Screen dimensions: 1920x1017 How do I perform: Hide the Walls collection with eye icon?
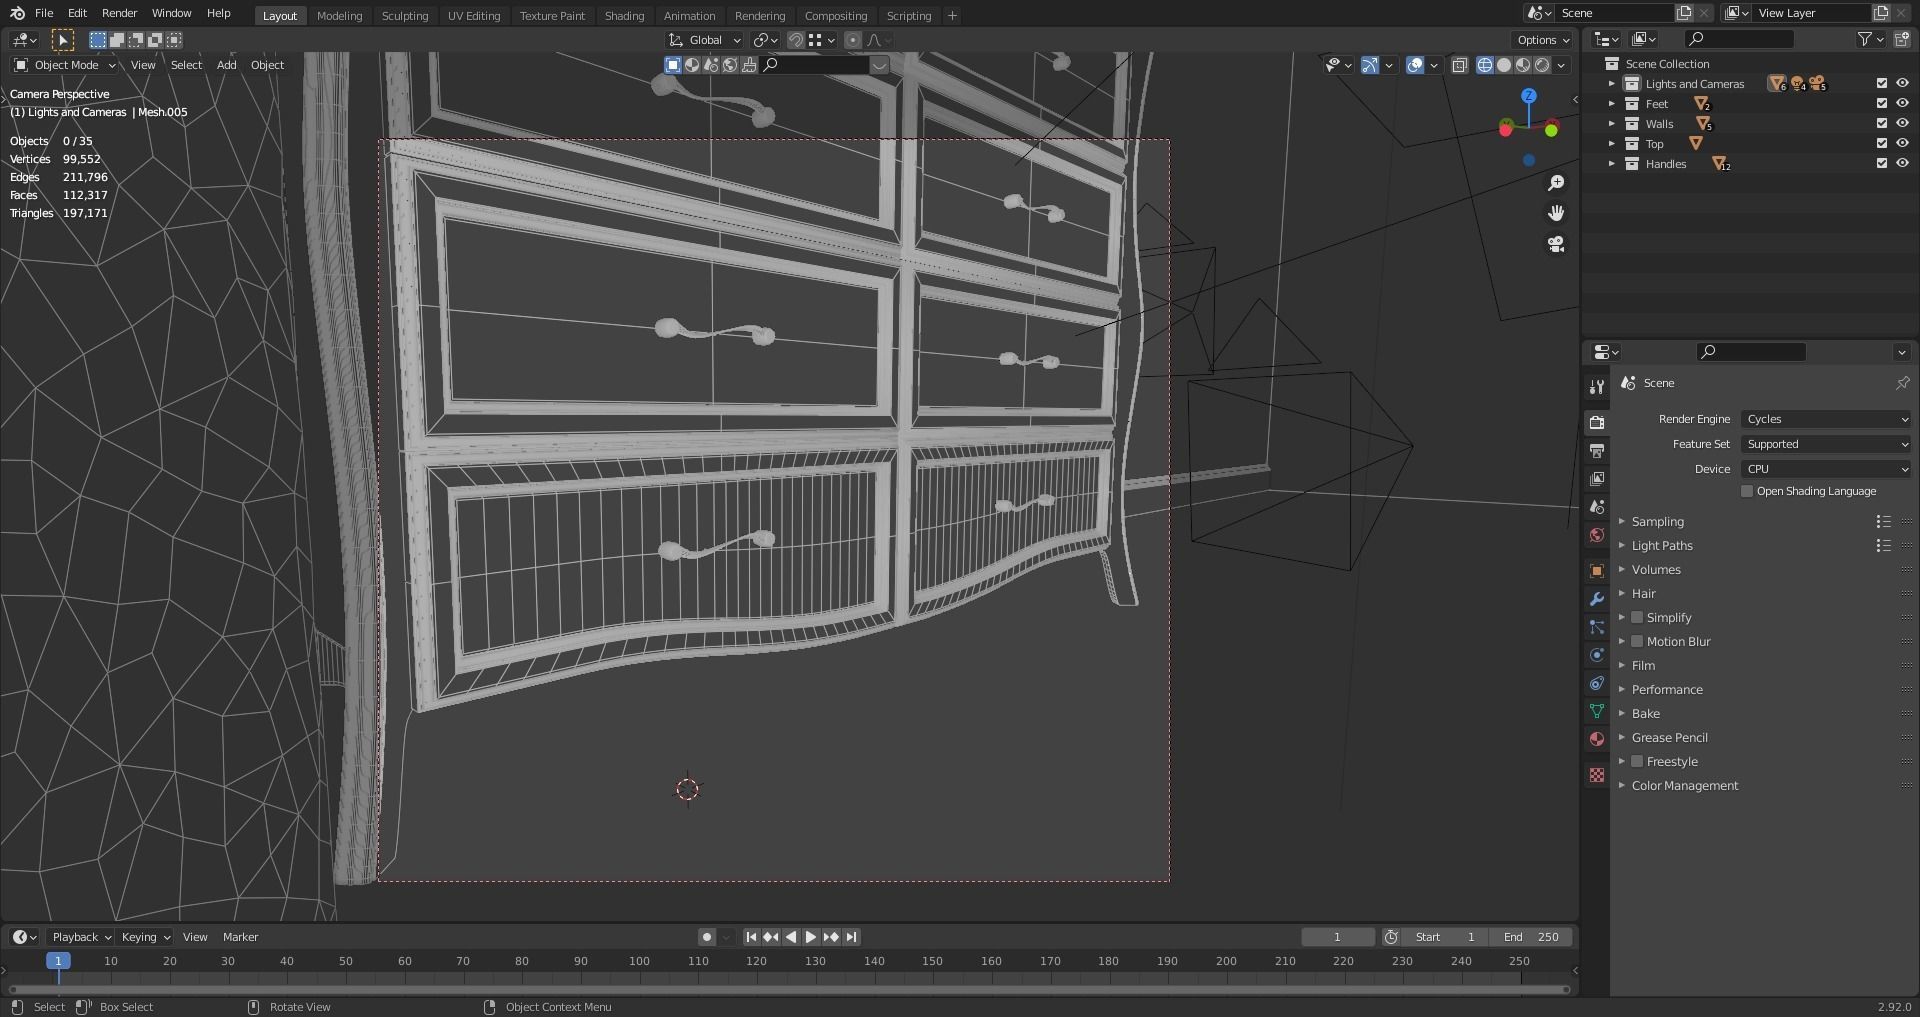[x=1902, y=124]
